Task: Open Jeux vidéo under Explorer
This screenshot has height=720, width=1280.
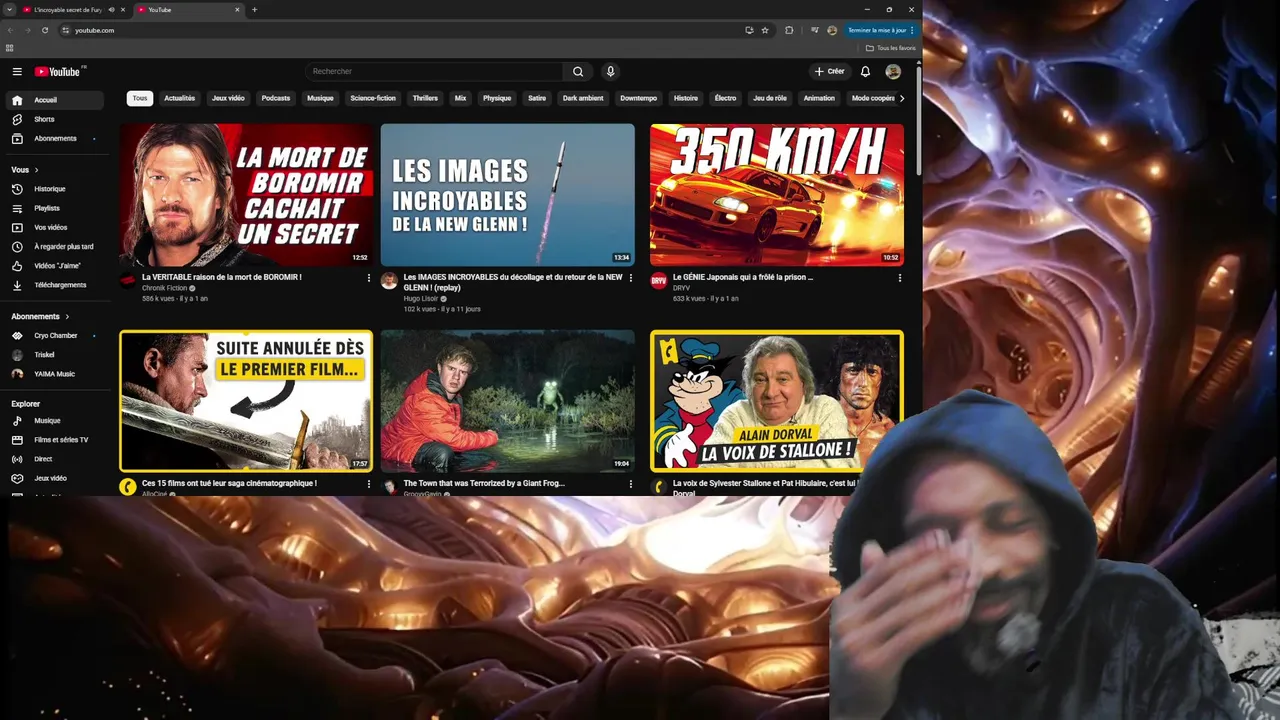Action: point(55,478)
